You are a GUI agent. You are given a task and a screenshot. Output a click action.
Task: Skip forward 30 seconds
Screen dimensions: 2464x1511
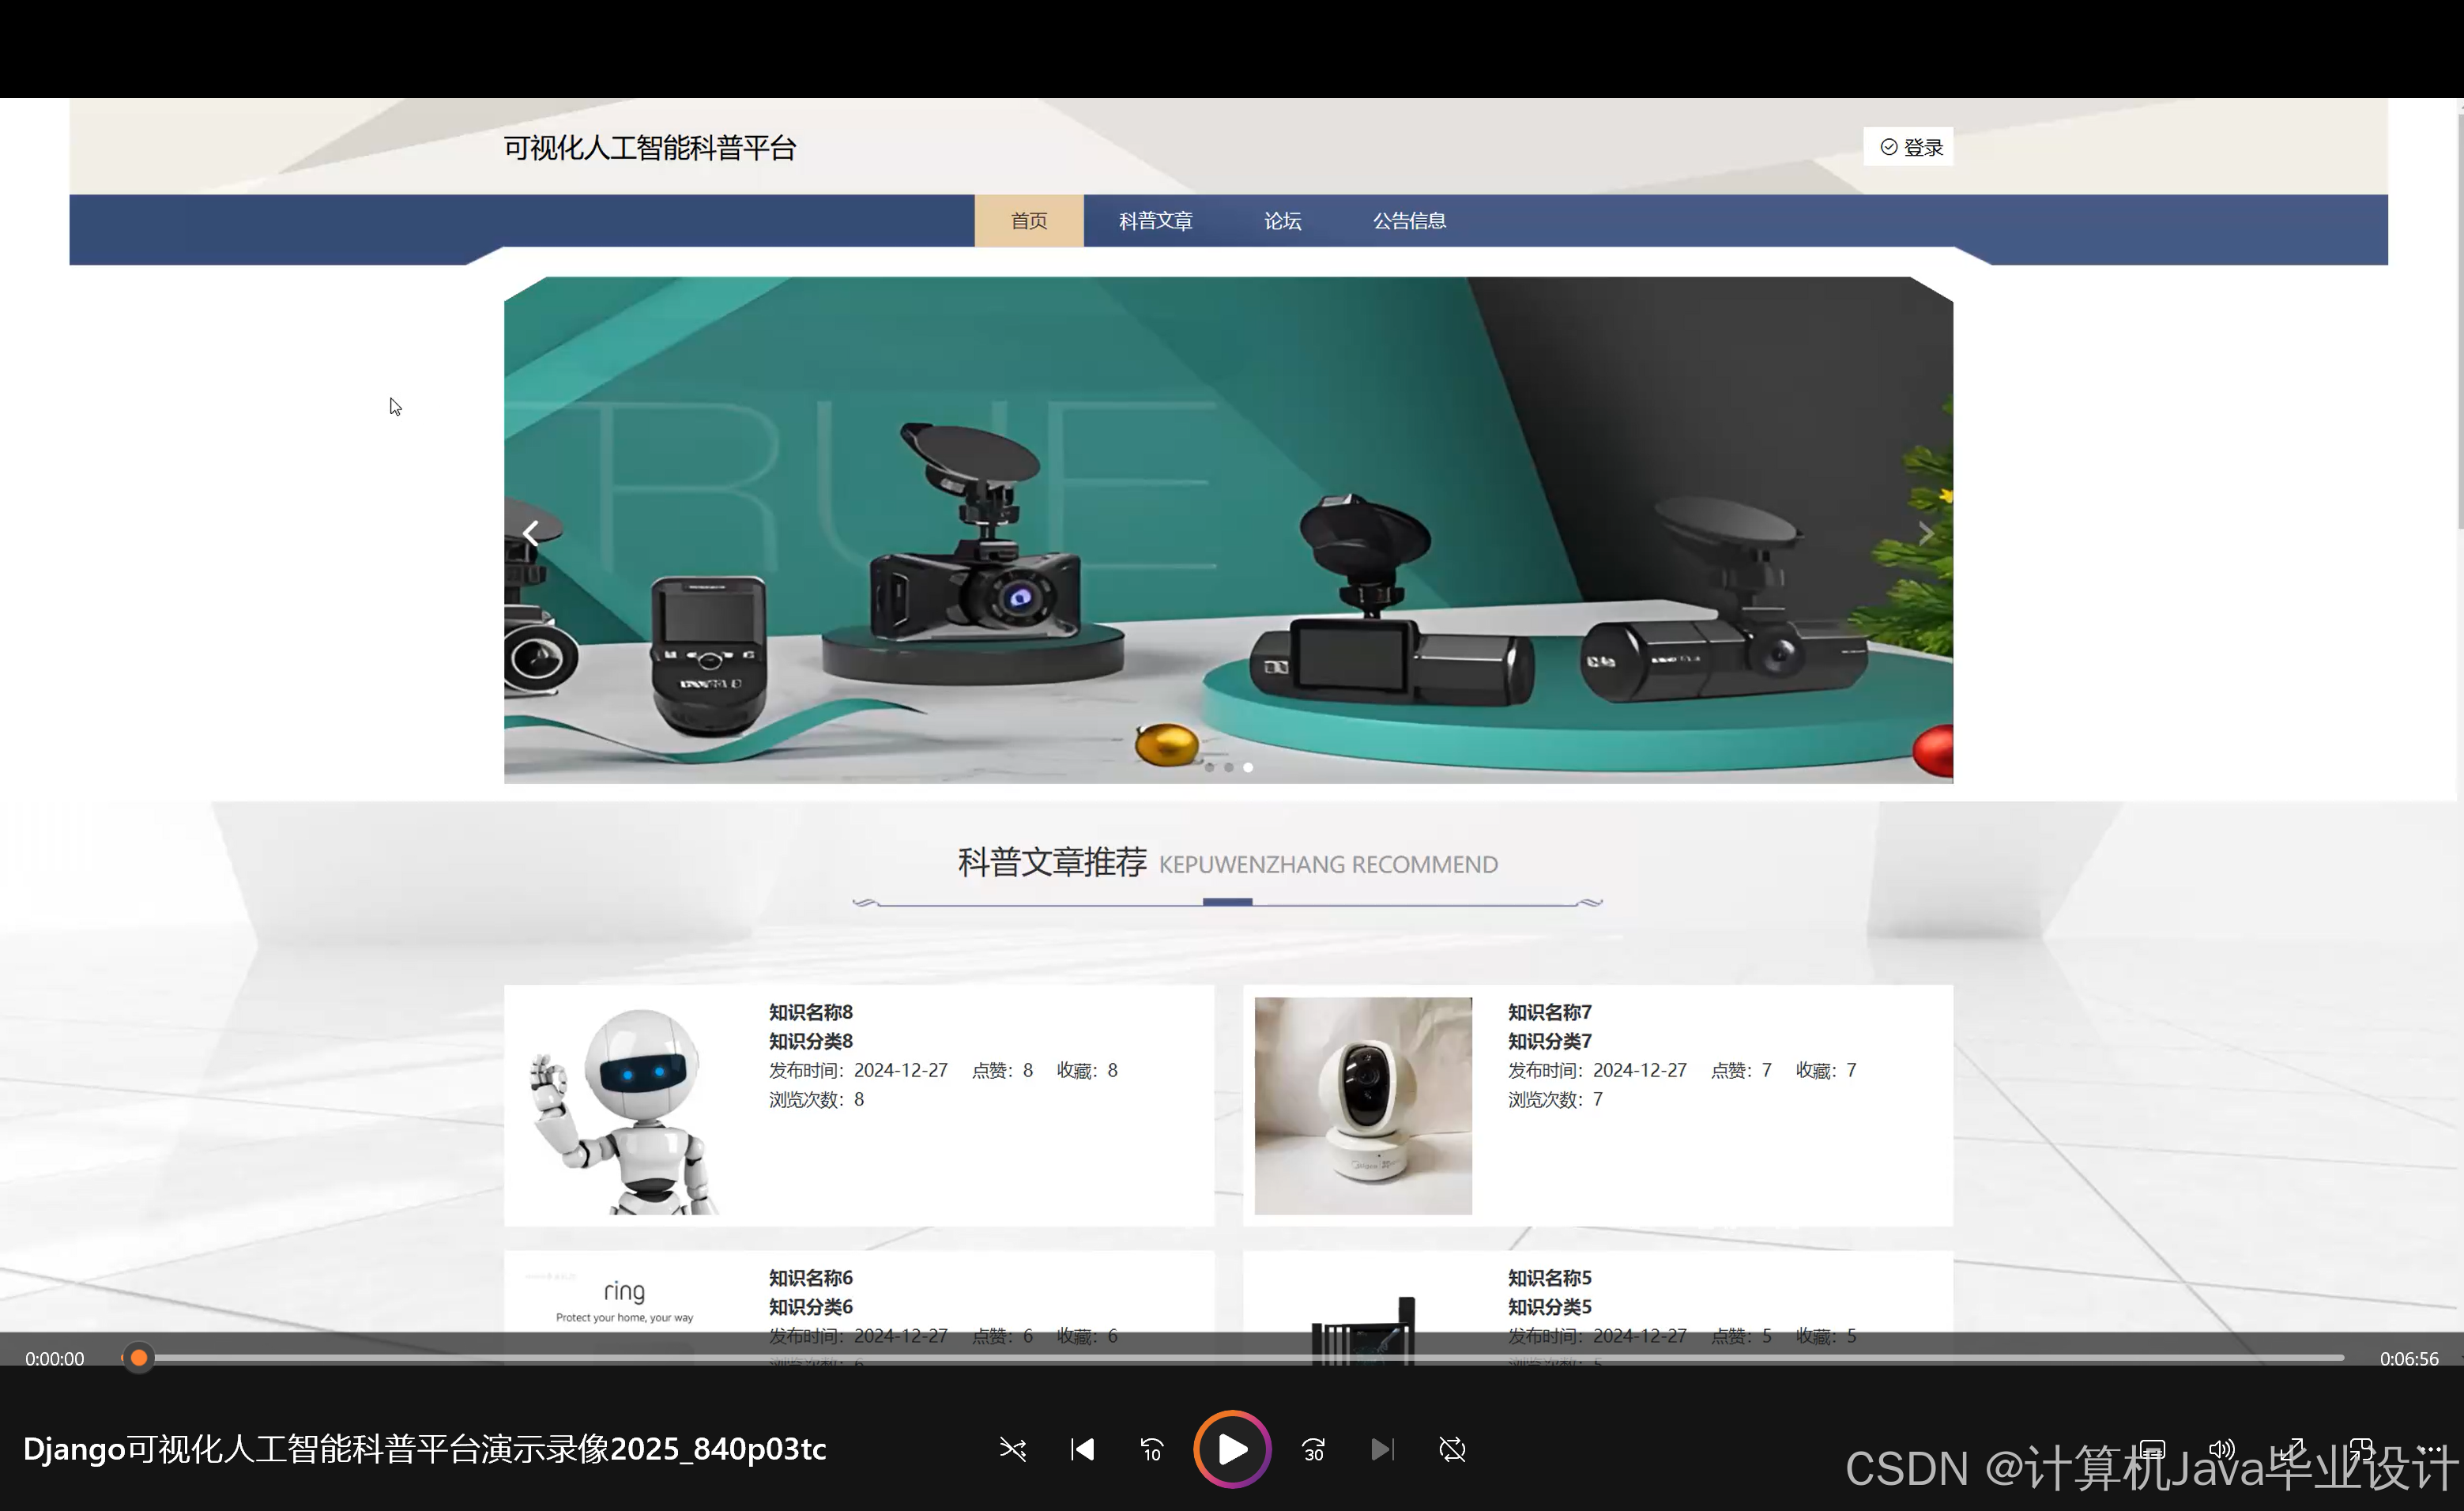[1313, 1449]
